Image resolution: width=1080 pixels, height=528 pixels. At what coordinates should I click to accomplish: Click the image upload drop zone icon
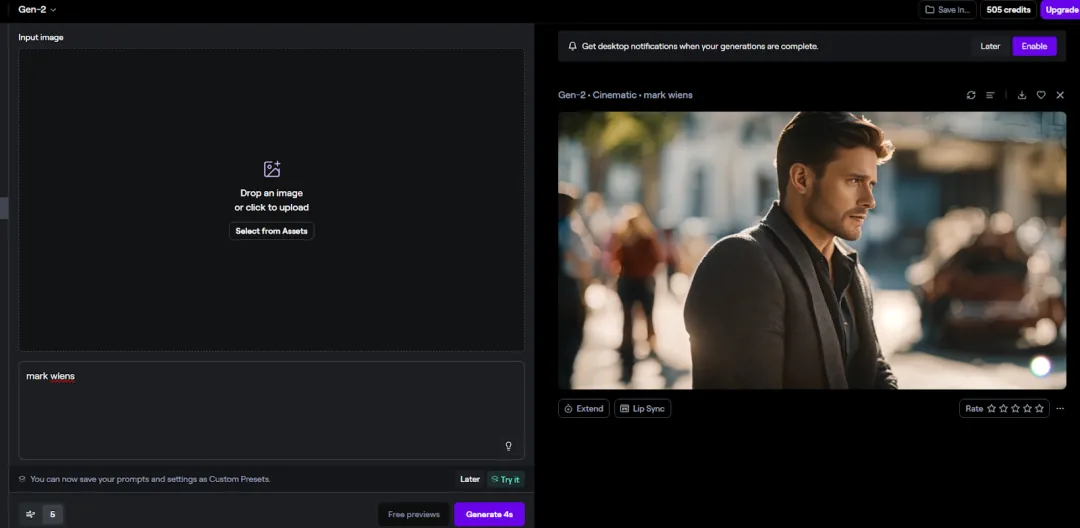click(x=272, y=169)
